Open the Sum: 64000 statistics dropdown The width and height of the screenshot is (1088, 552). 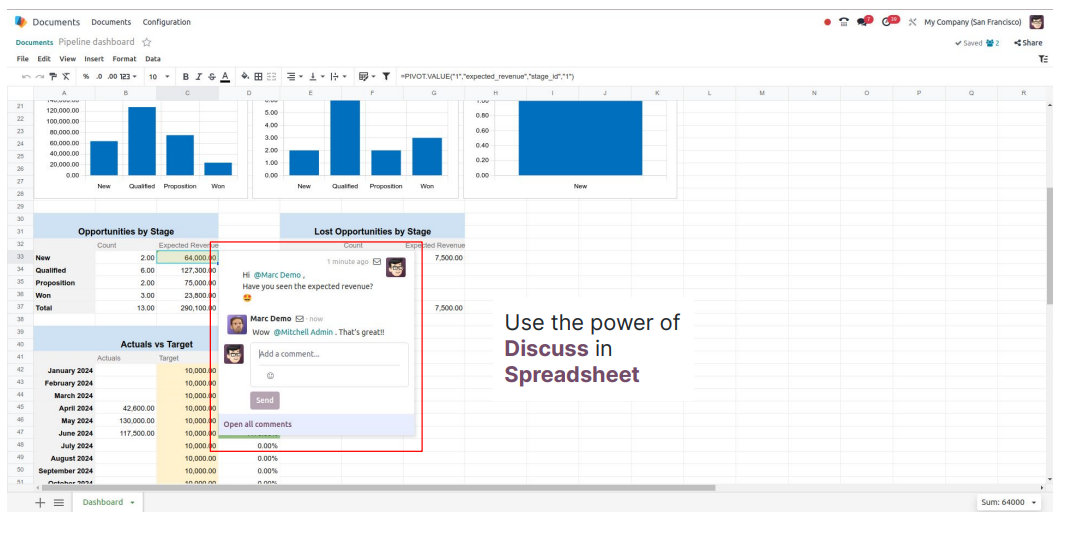[1008, 503]
